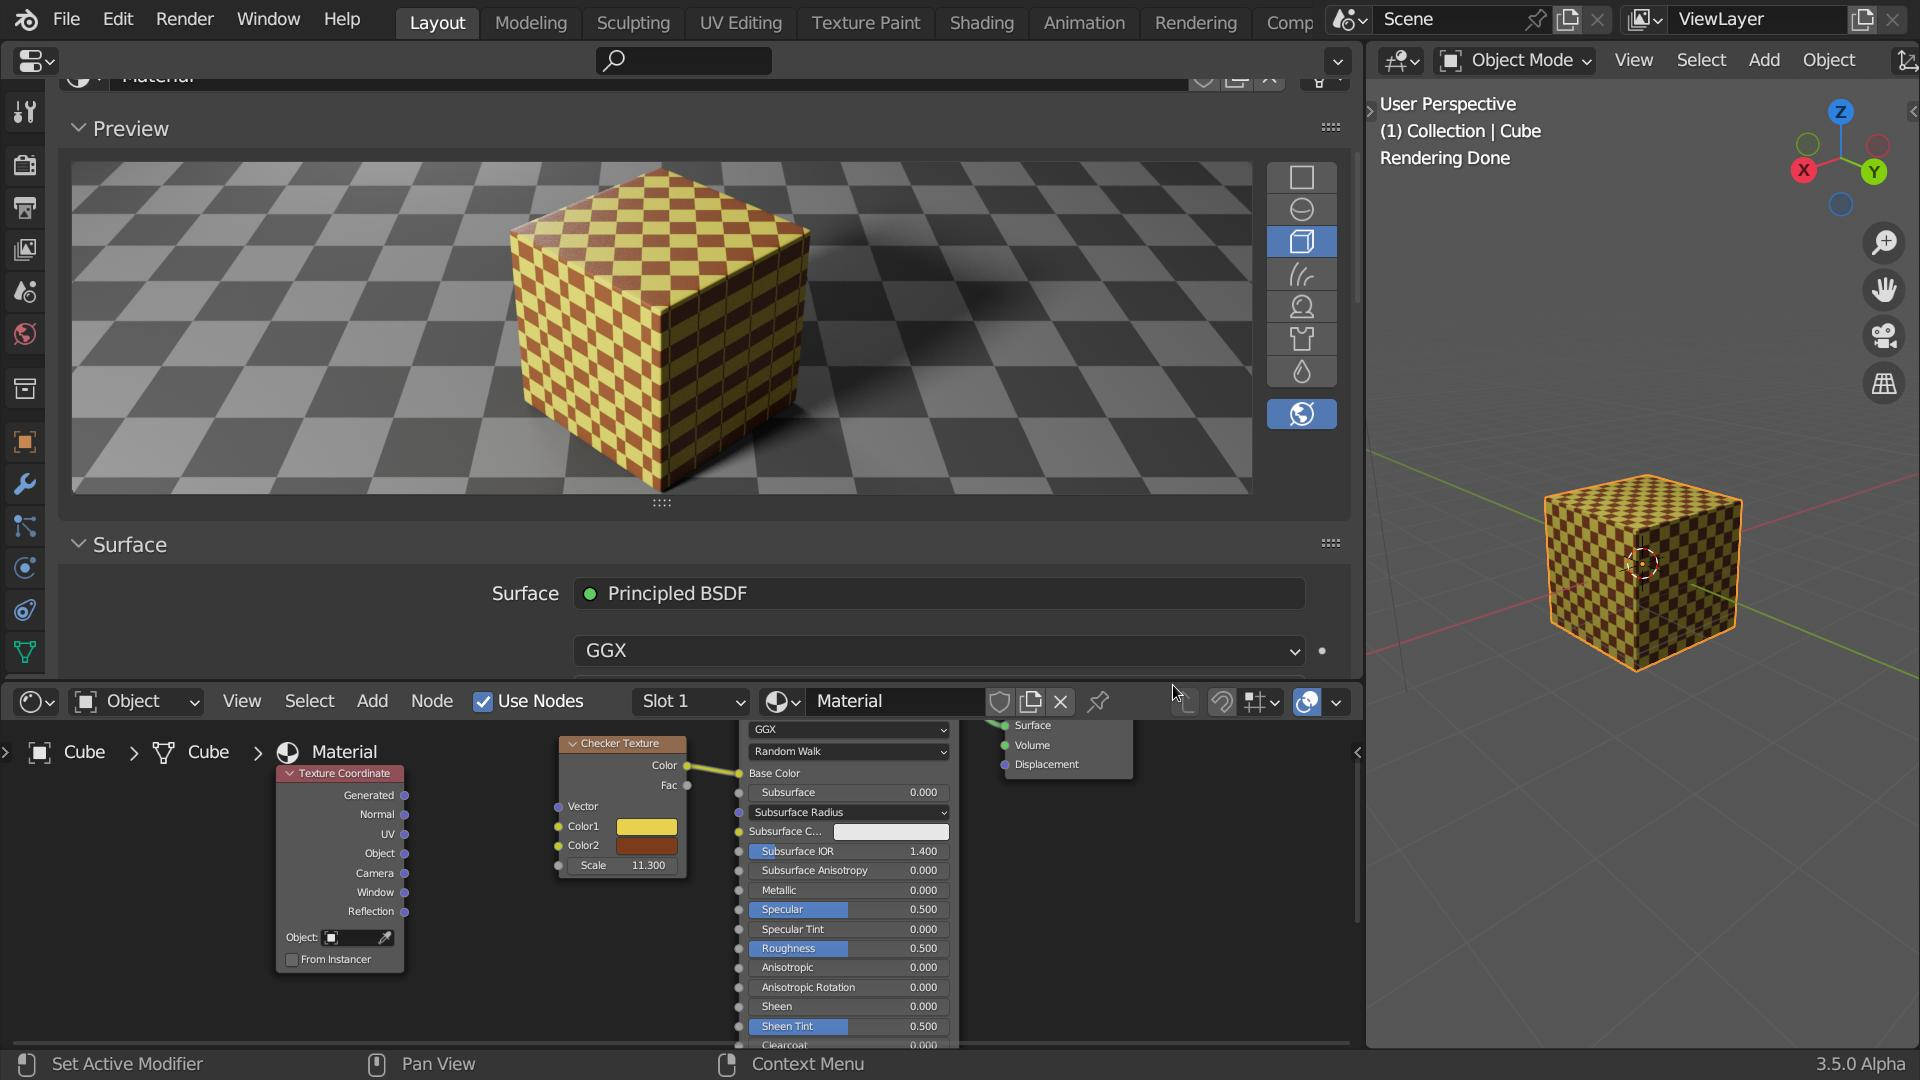The width and height of the screenshot is (1920, 1080).
Task: Toggle preview world lighting button
Action: (1301, 415)
